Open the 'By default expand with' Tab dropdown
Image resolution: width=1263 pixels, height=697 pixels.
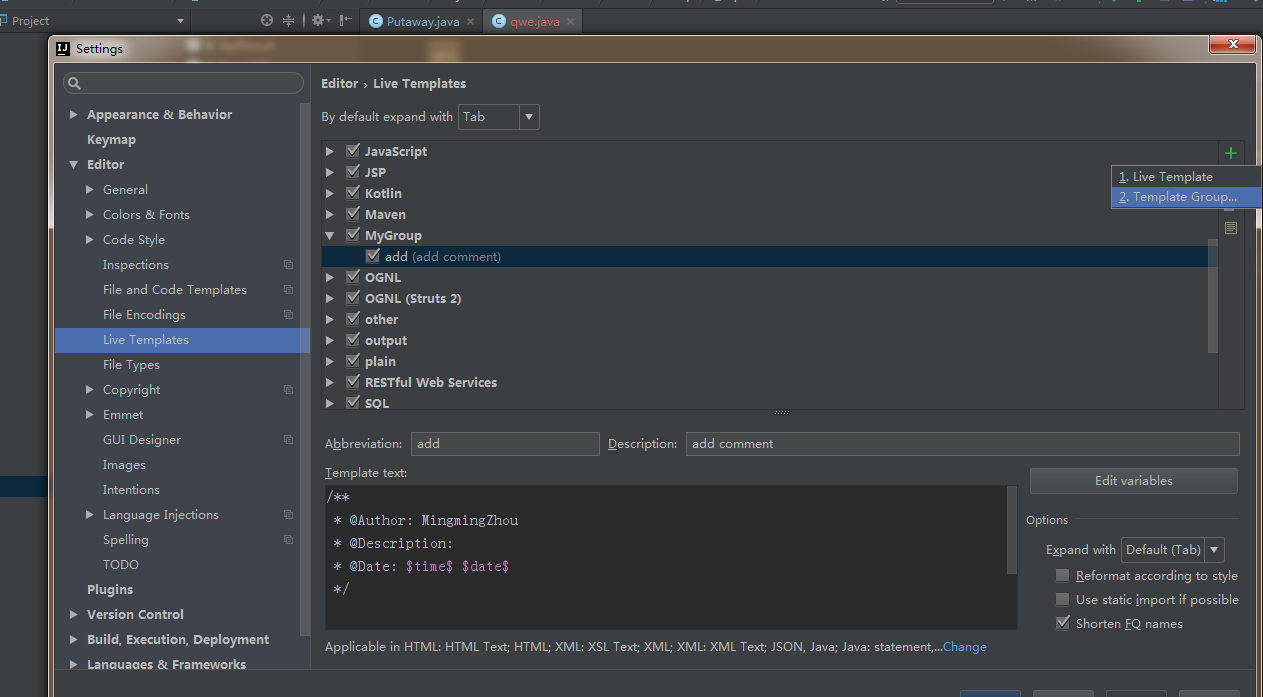499,117
